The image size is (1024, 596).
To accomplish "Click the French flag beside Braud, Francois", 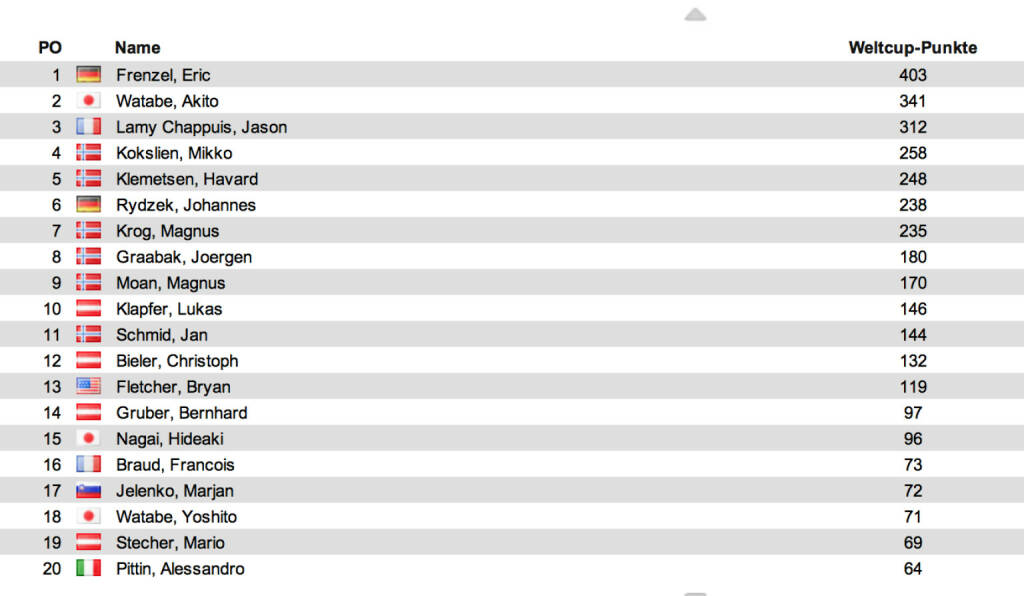I will [89, 465].
